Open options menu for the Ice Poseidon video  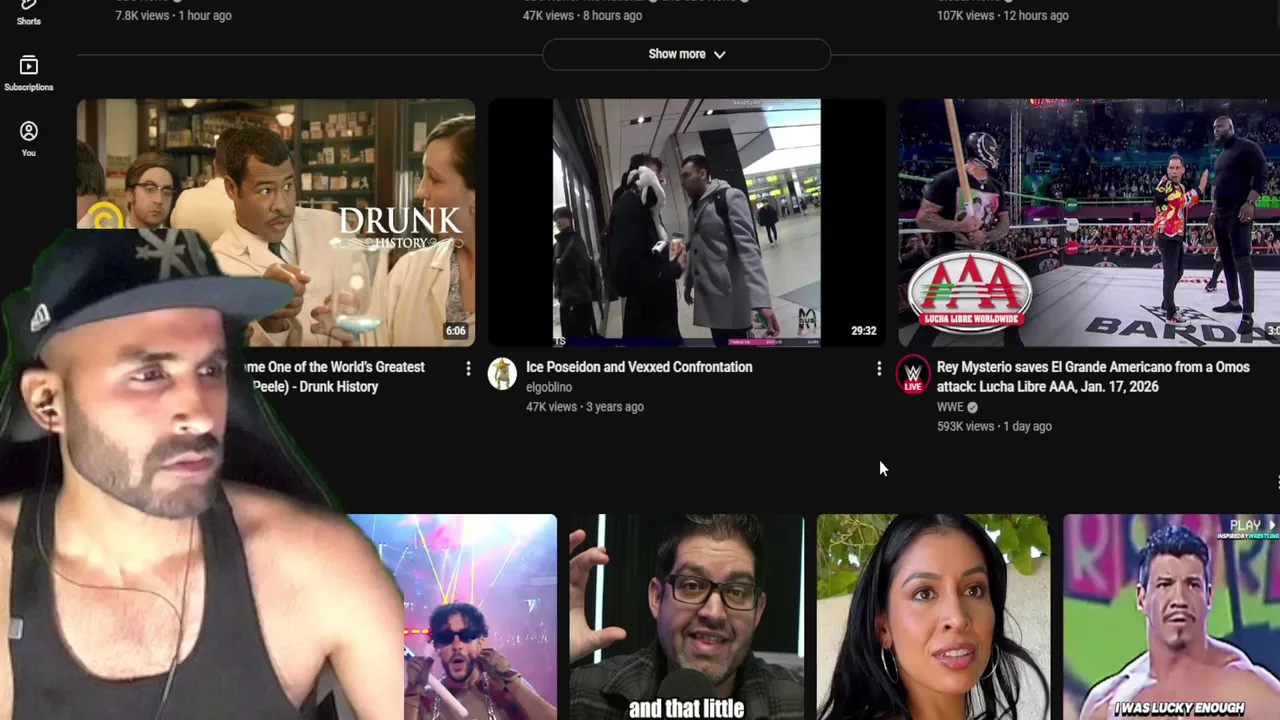(x=879, y=369)
